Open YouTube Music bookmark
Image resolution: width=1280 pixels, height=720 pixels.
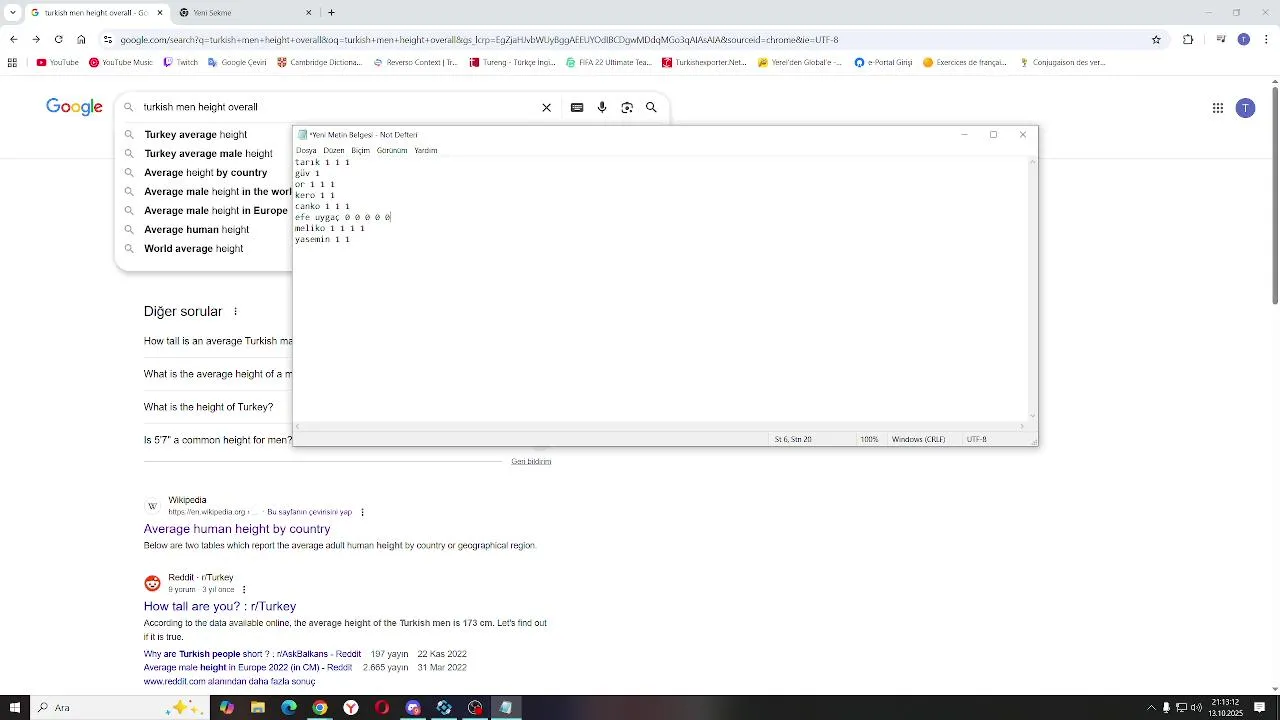coord(121,62)
